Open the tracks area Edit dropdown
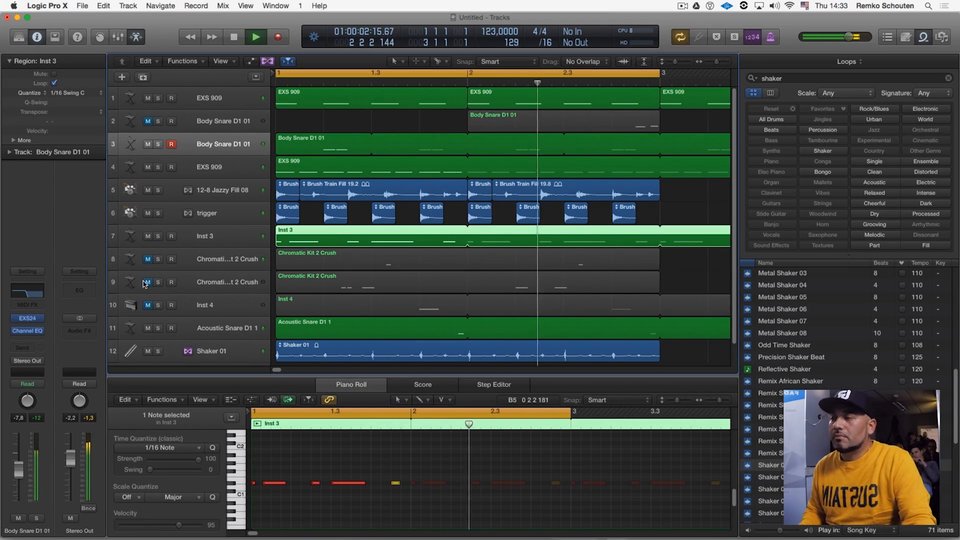The height and width of the screenshot is (540, 960). [148, 61]
